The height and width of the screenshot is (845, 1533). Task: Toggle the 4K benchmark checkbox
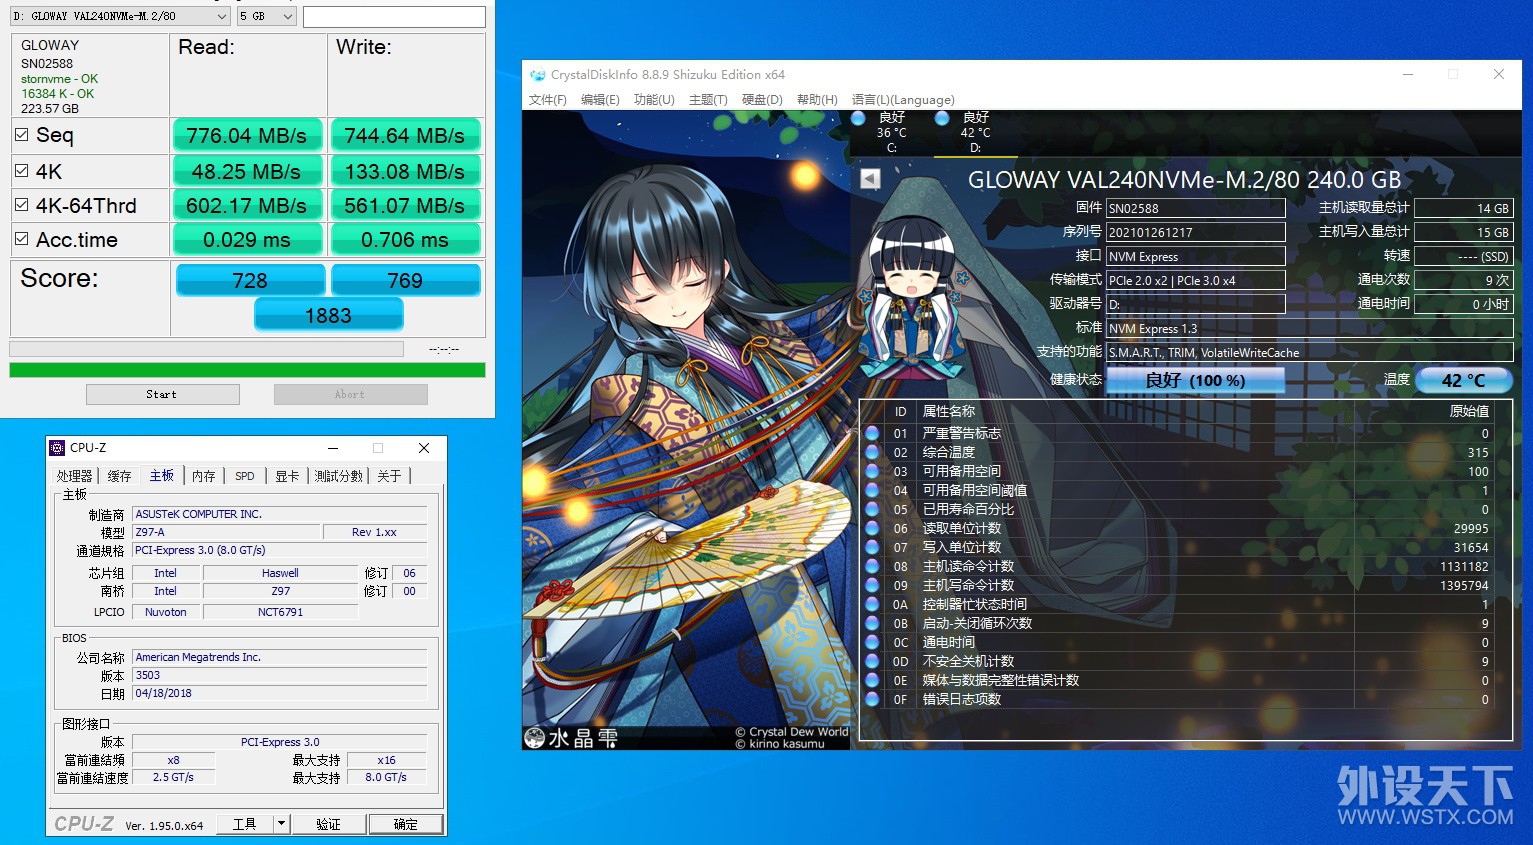21,170
